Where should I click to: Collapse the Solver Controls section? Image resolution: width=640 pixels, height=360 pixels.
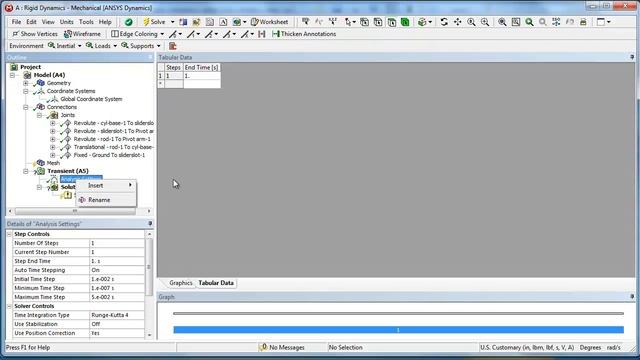[9, 306]
